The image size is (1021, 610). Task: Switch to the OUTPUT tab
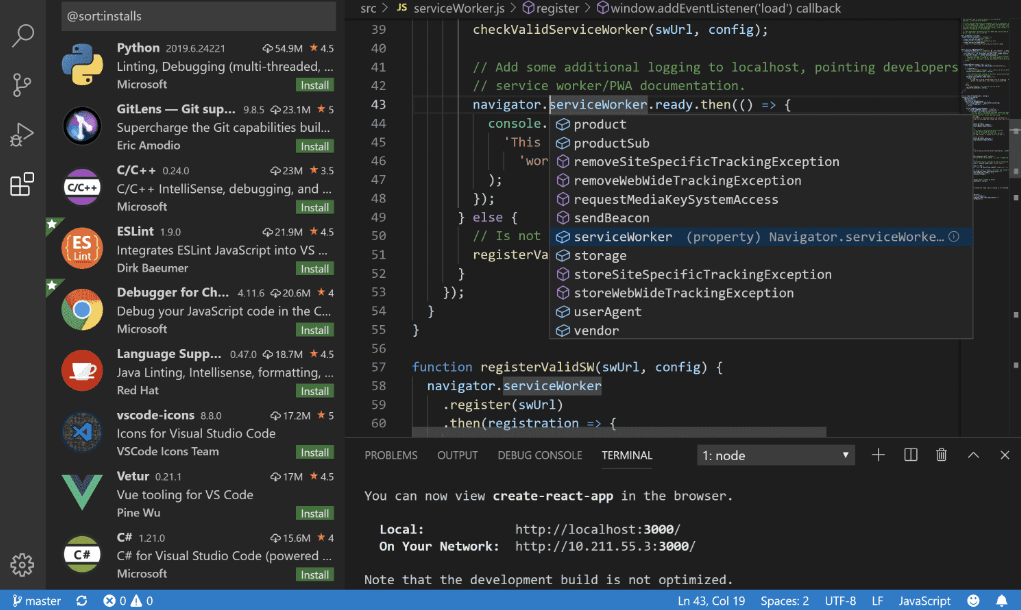(457, 455)
